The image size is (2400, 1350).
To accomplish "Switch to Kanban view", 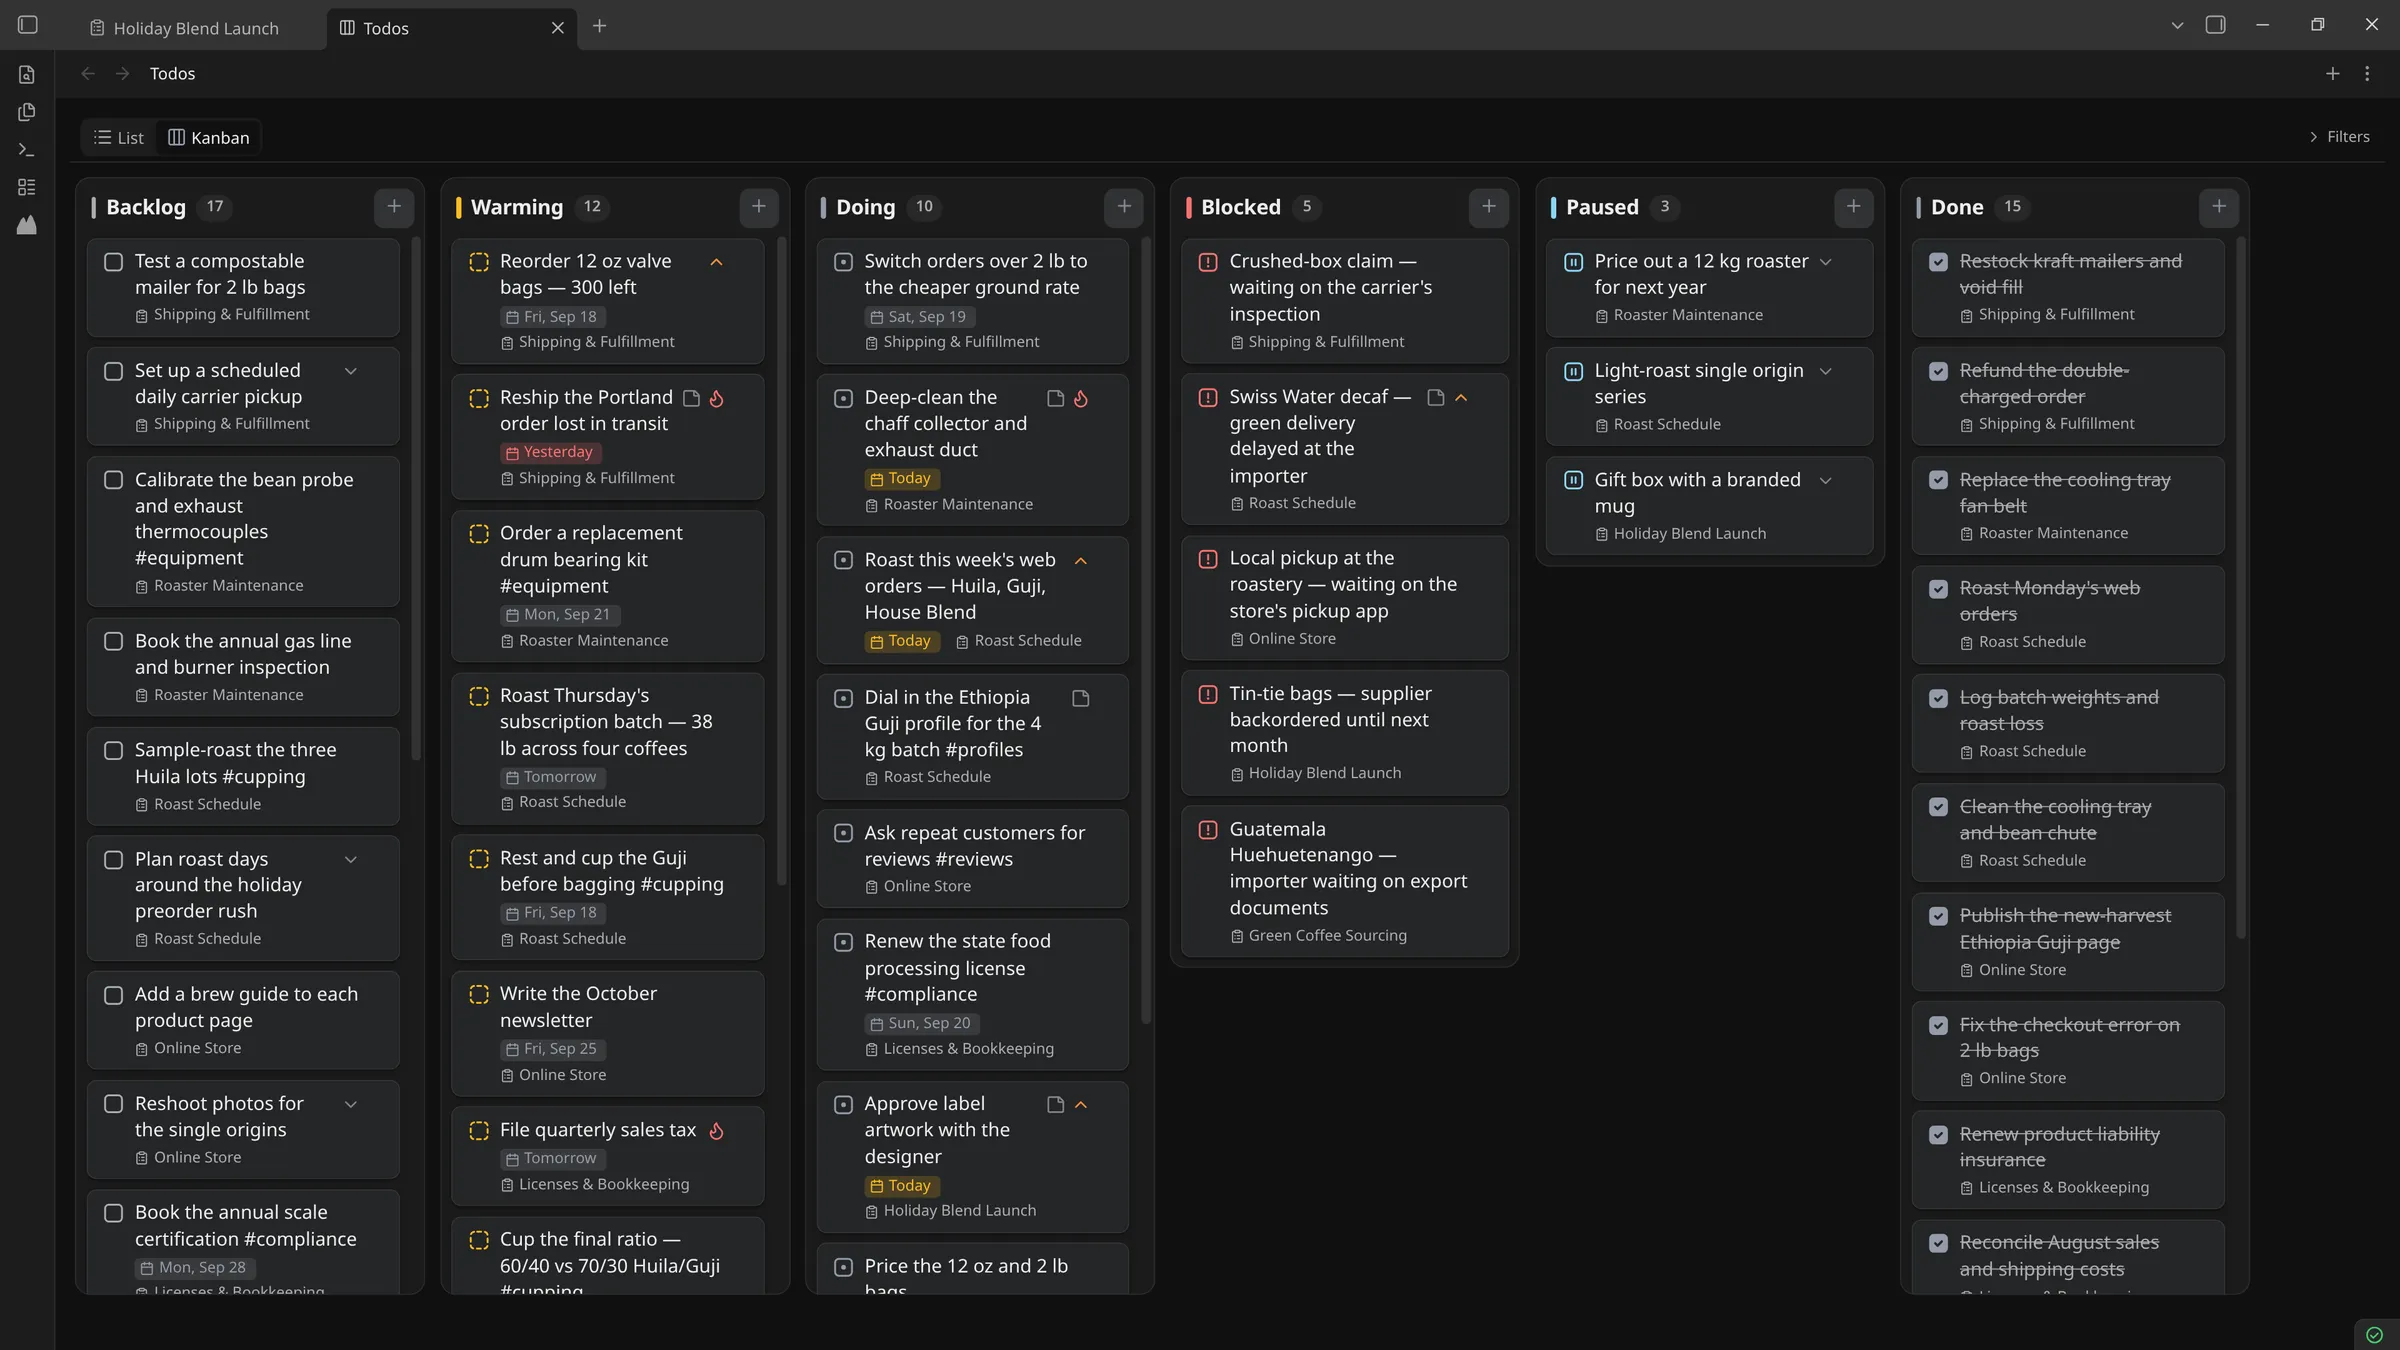I will tap(209, 138).
